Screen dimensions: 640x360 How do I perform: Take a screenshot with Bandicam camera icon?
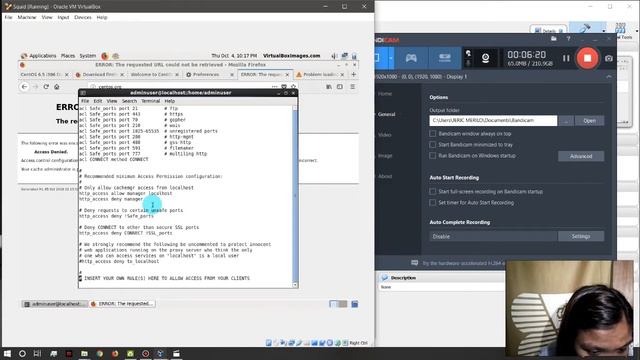pyautogui.click(x=609, y=58)
